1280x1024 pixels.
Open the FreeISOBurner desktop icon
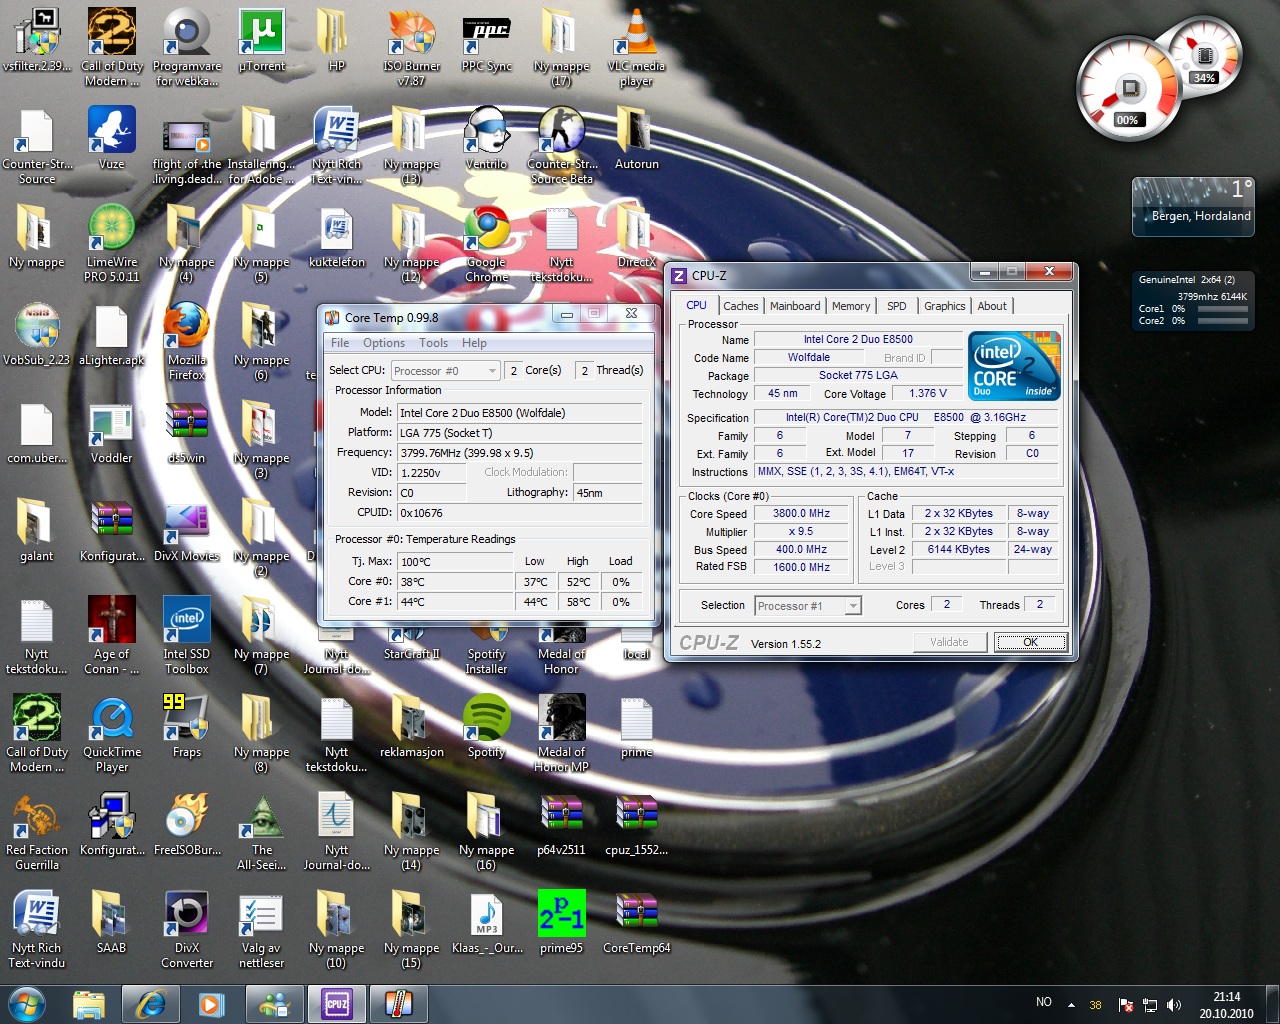pyautogui.click(x=187, y=824)
